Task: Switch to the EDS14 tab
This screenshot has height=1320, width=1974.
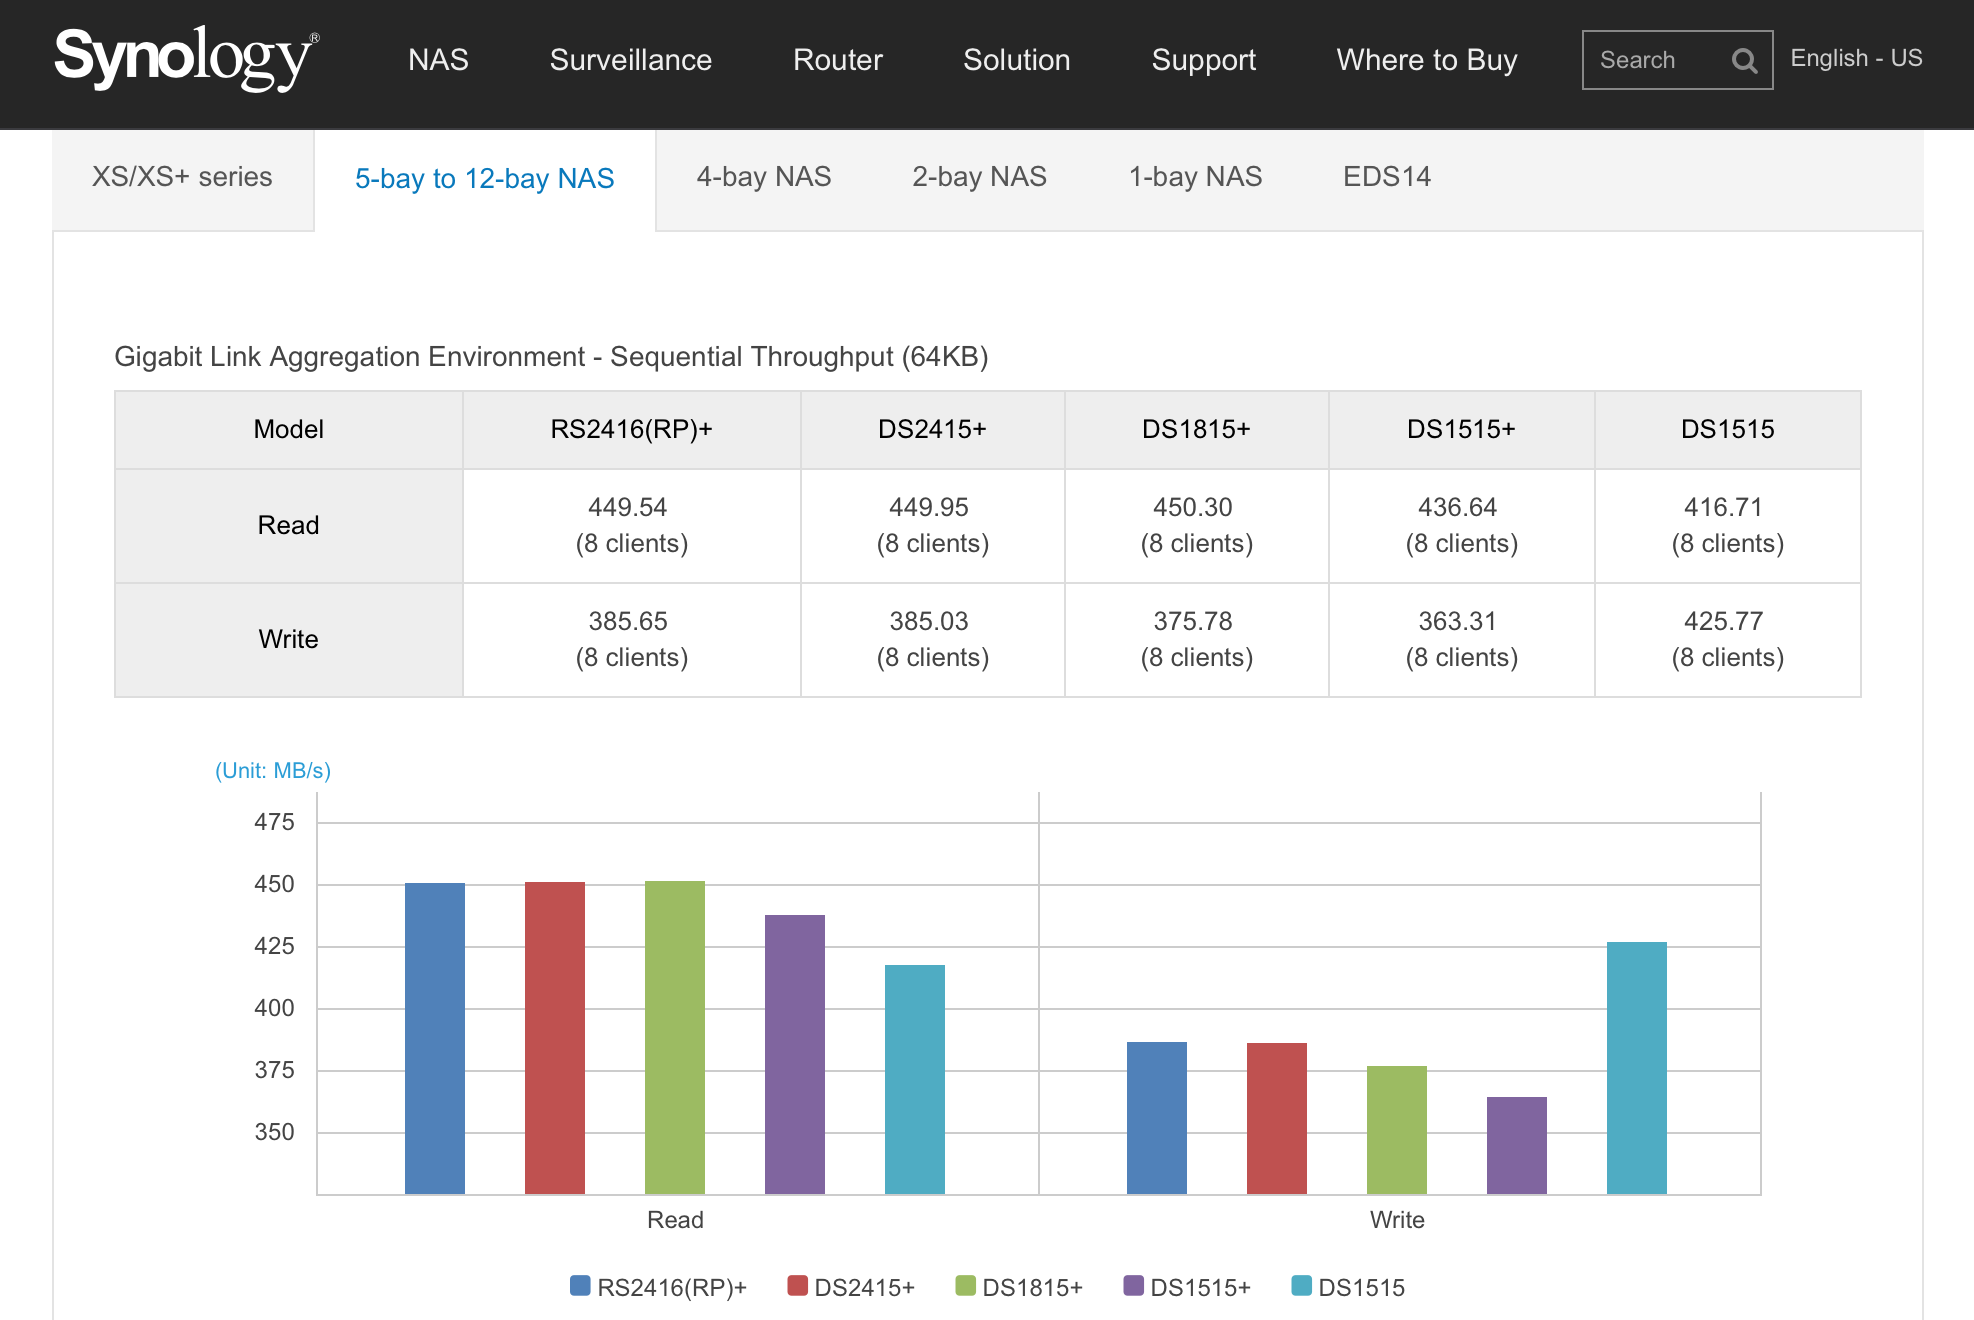Action: tap(1387, 177)
